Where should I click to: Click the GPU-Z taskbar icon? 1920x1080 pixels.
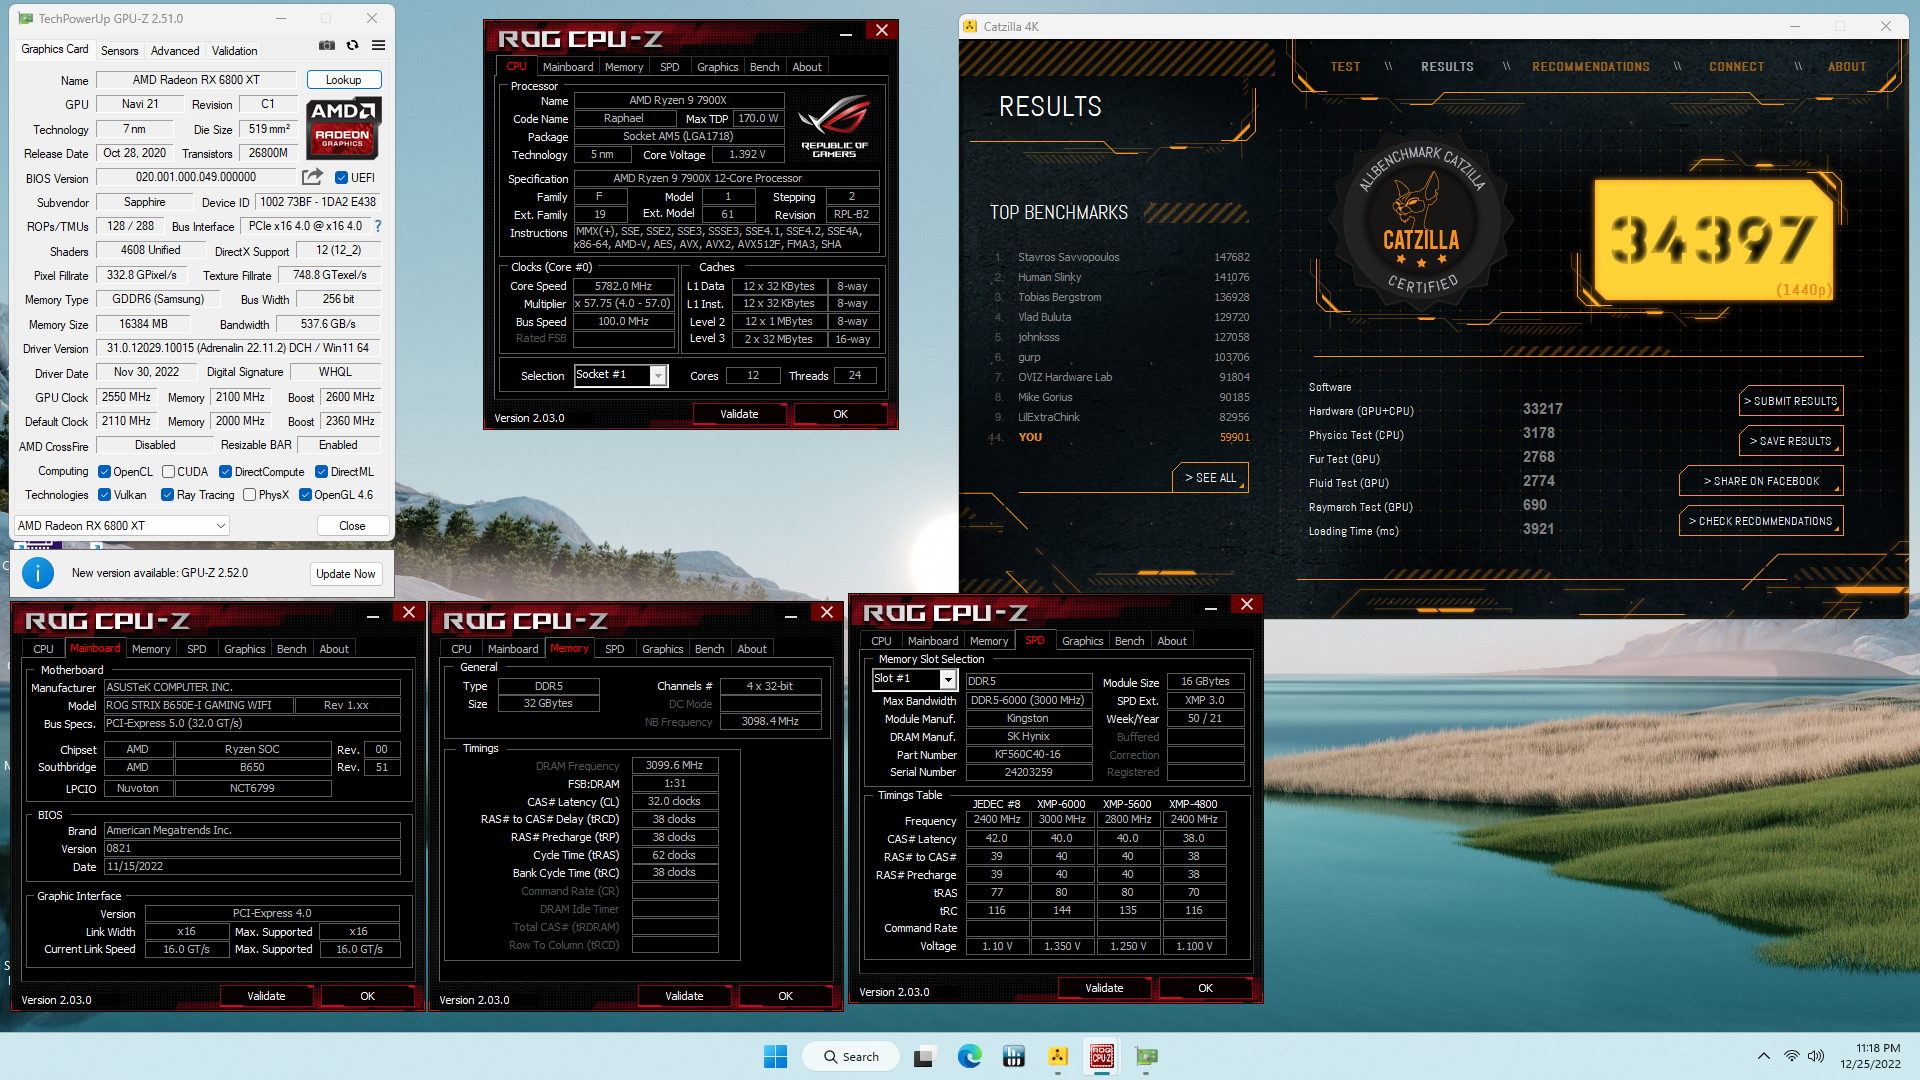[x=1146, y=1056]
